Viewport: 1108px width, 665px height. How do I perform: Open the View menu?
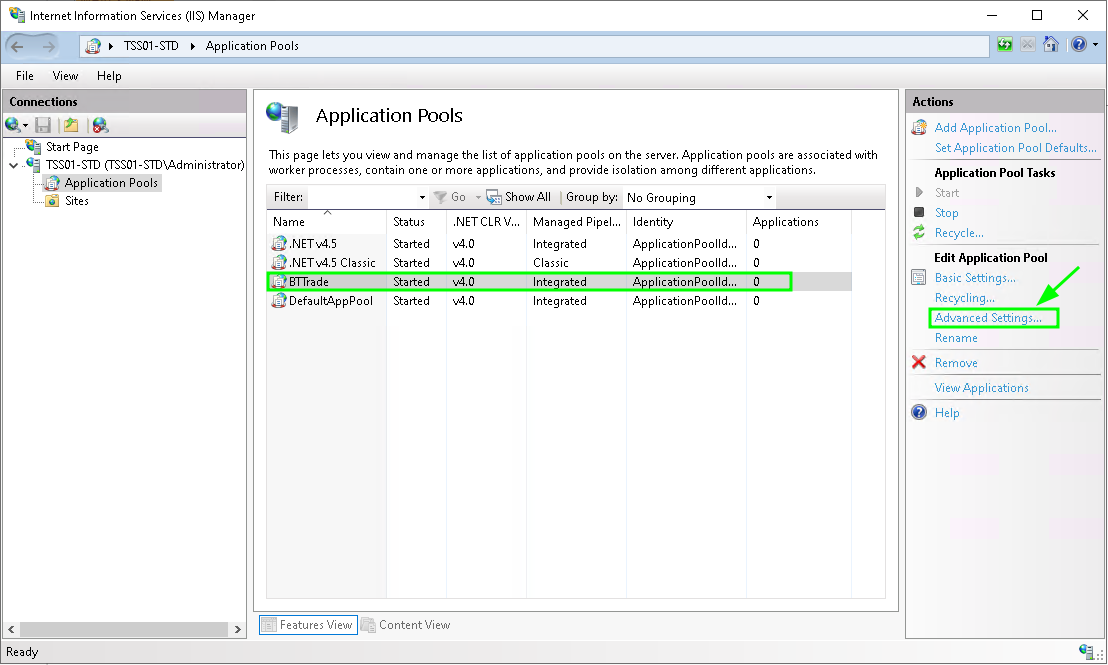65,76
